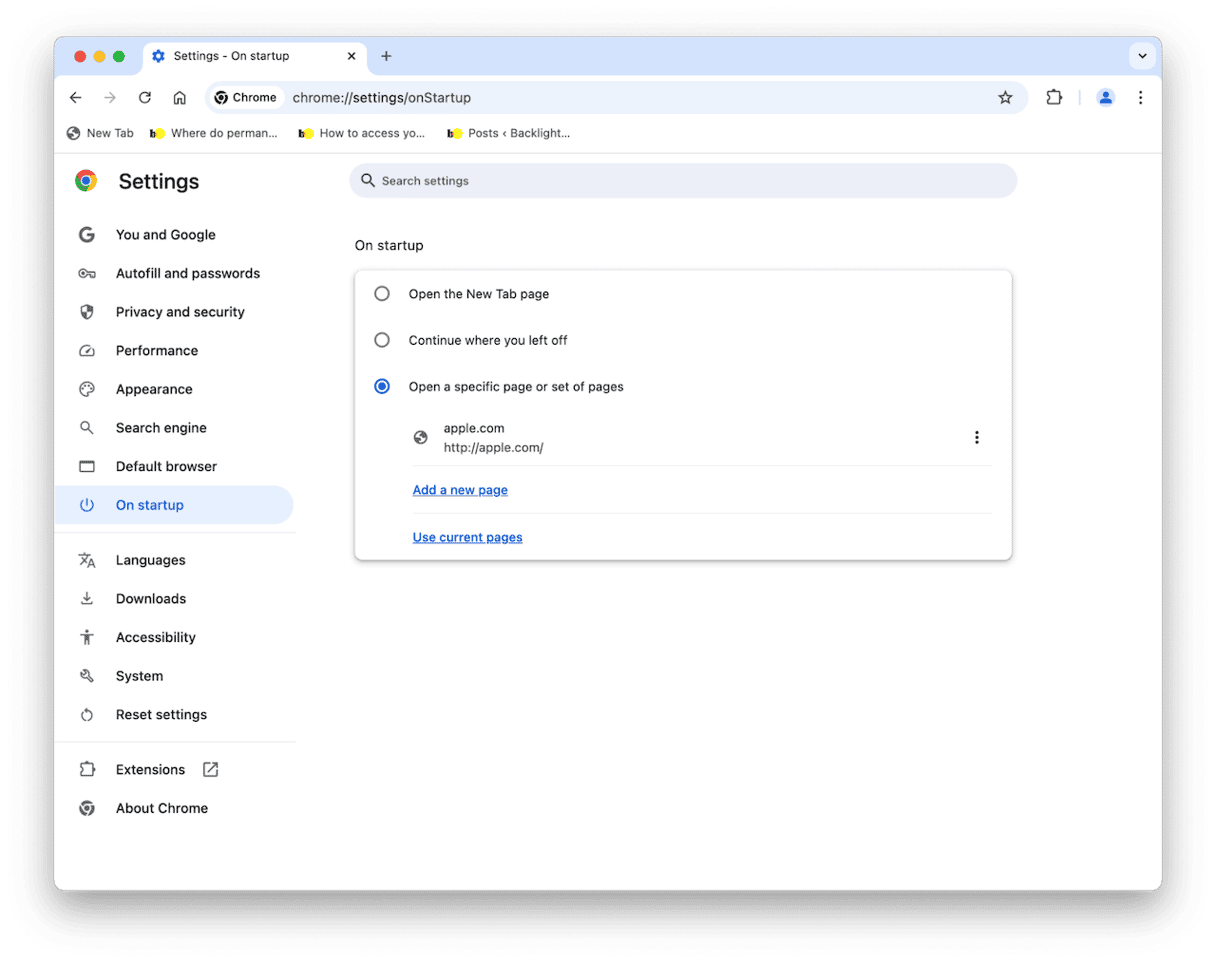Go to Search engine settings
Viewport: 1216px width, 962px height.
click(x=174, y=428)
